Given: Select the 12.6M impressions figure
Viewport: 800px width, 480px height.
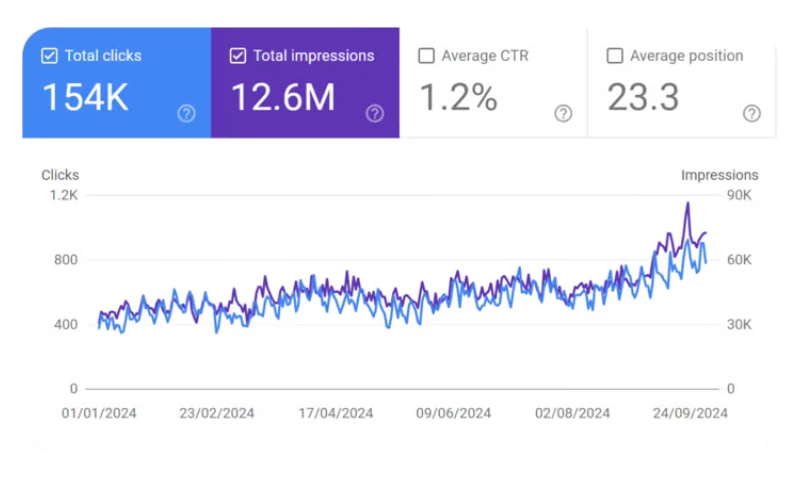Looking at the screenshot, I should (279, 98).
